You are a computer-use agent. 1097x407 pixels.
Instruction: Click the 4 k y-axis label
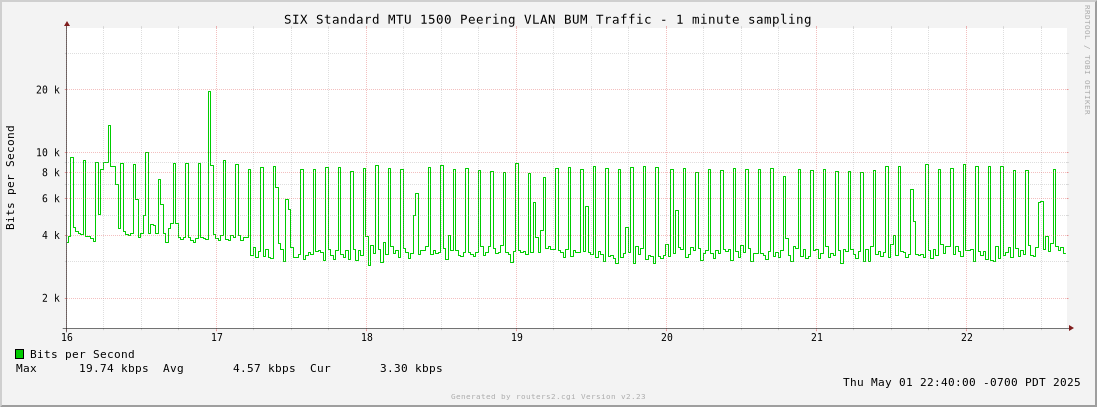click(51, 236)
